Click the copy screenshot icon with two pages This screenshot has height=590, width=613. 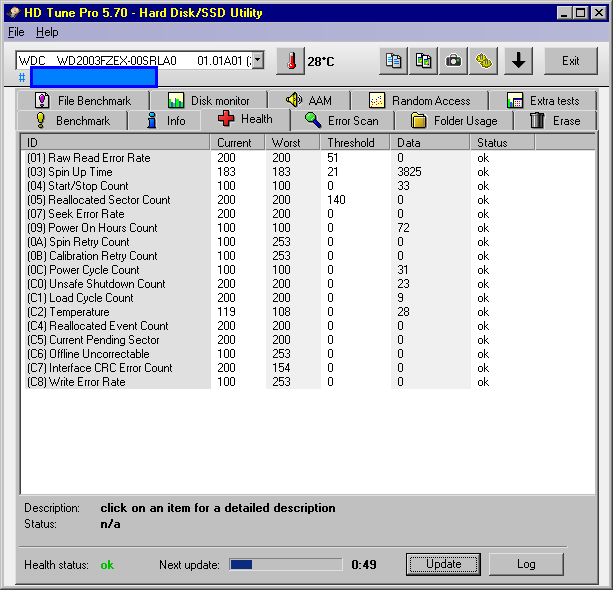(x=423, y=61)
